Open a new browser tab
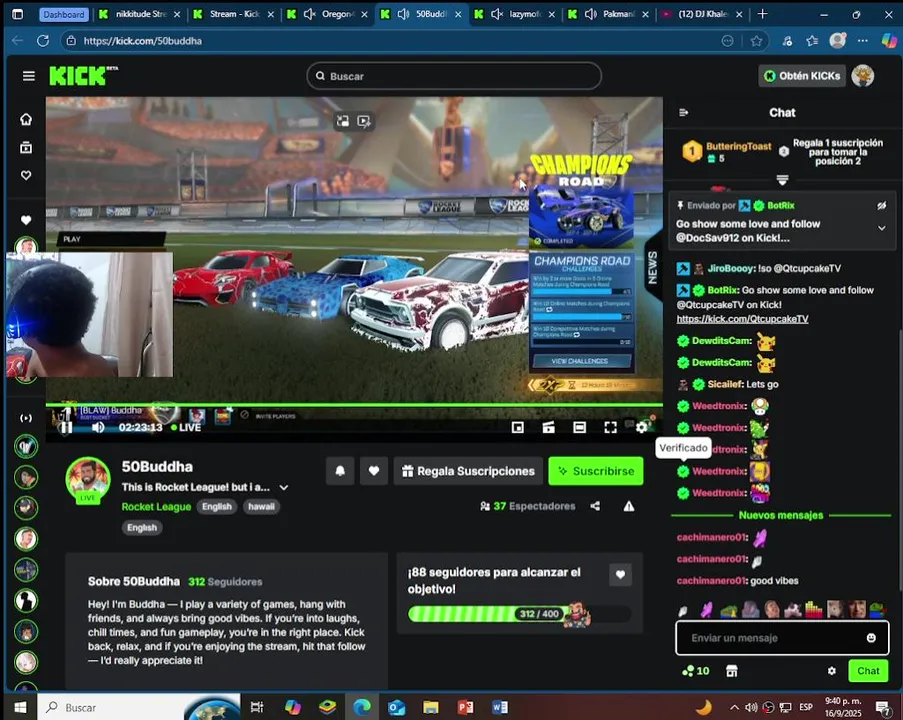The height and width of the screenshot is (720, 903). pyautogui.click(x=762, y=14)
